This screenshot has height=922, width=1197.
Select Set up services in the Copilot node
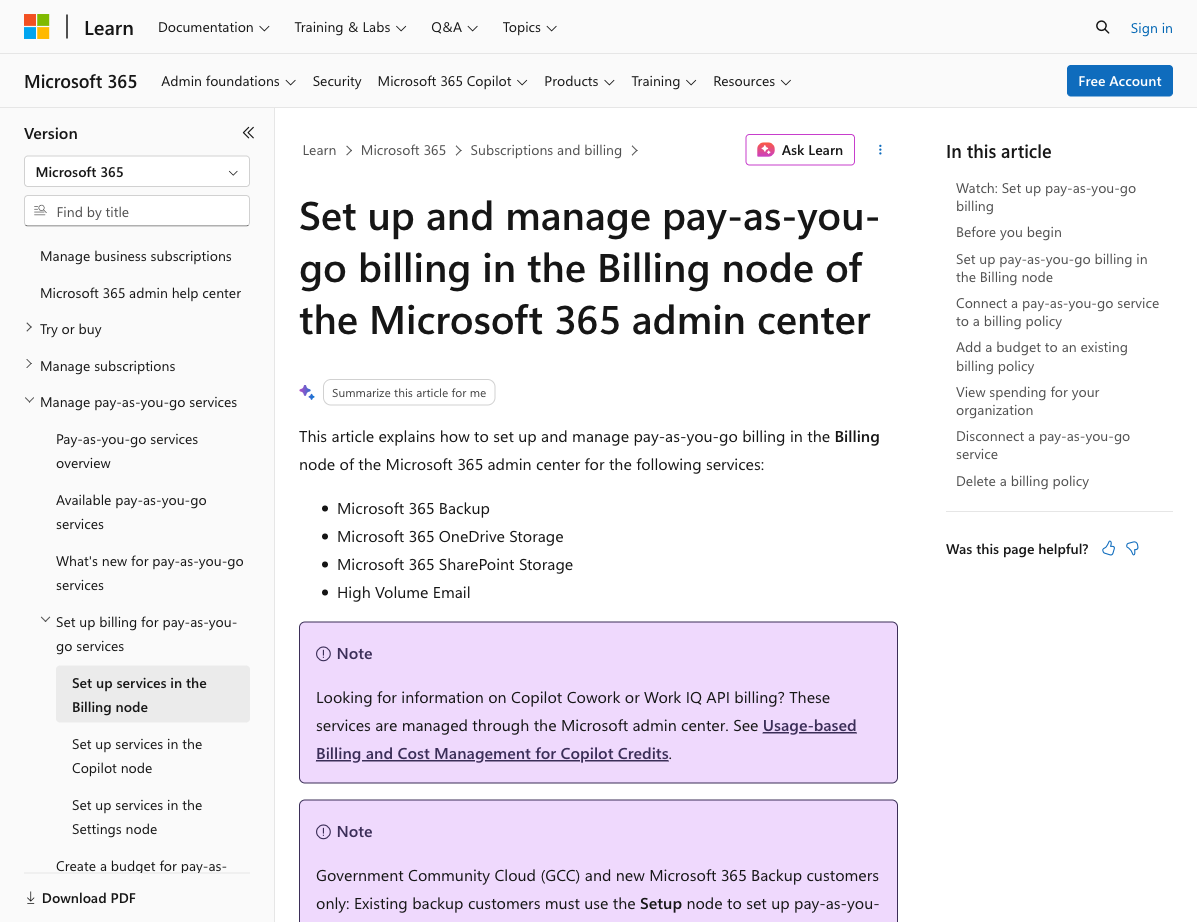[137, 756]
